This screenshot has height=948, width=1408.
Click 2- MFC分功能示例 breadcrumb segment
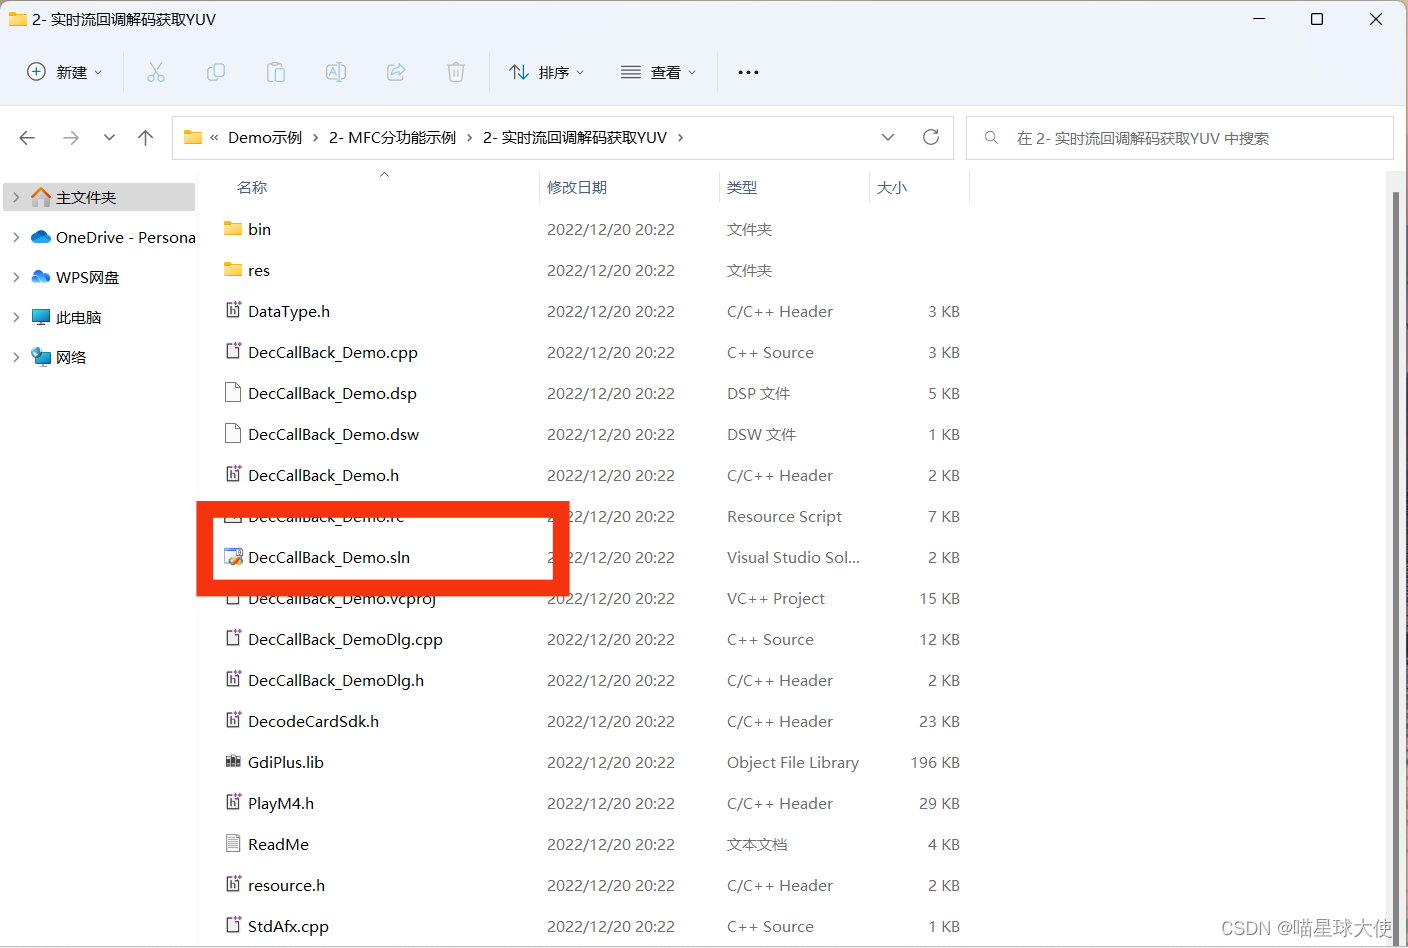click(392, 138)
